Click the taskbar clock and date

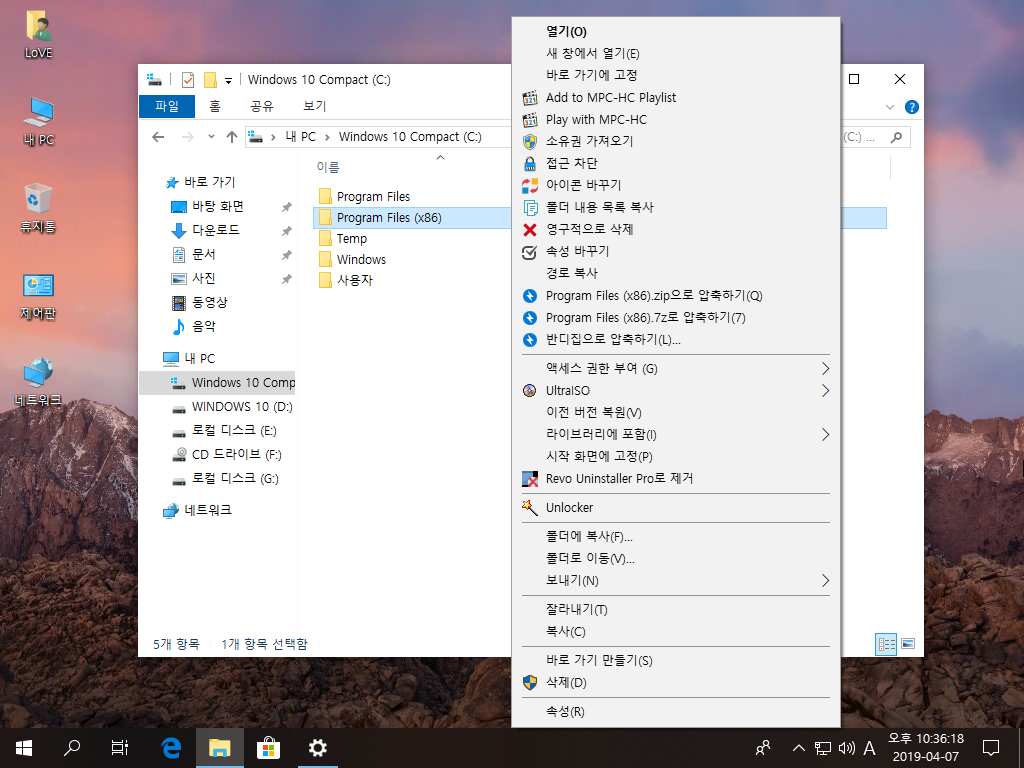[925, 748]
